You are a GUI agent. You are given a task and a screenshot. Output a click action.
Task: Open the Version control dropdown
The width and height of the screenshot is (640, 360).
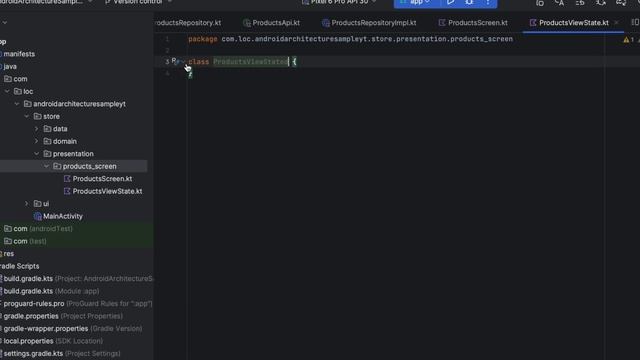(138, 2)
